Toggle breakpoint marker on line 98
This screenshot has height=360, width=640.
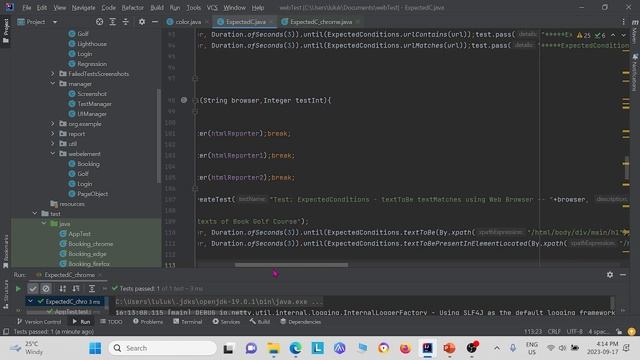[184, 100]
